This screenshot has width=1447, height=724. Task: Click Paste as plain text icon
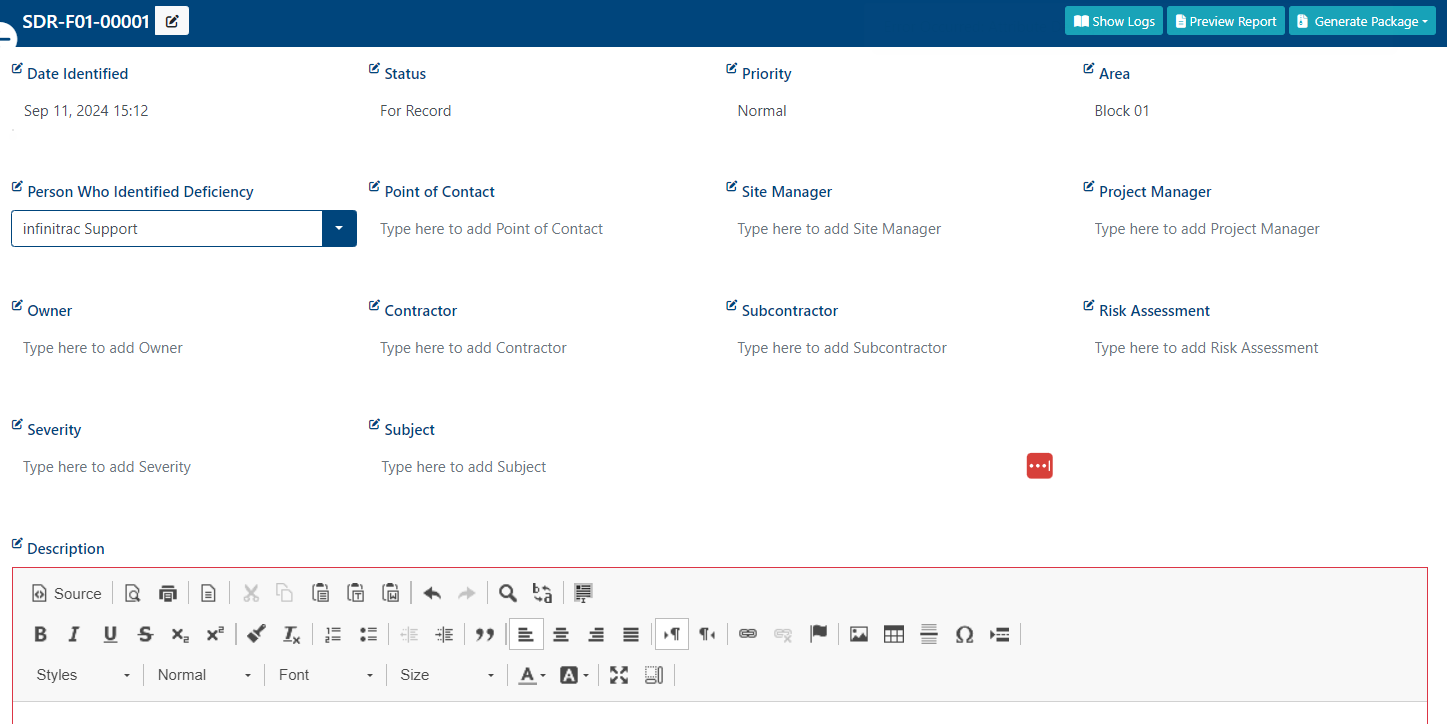(356, 593)
